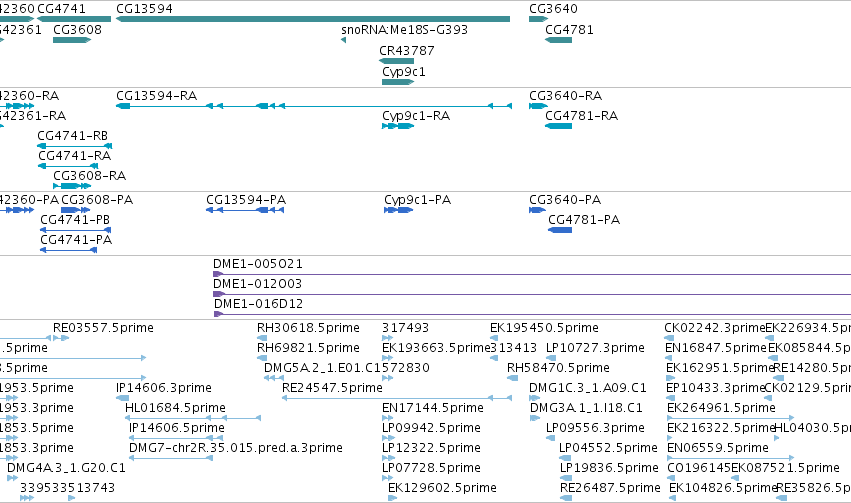Viewport: 851px width, 503px height.
Task: Click the CG4741-RB transcript label
Action: coord(73,136)
